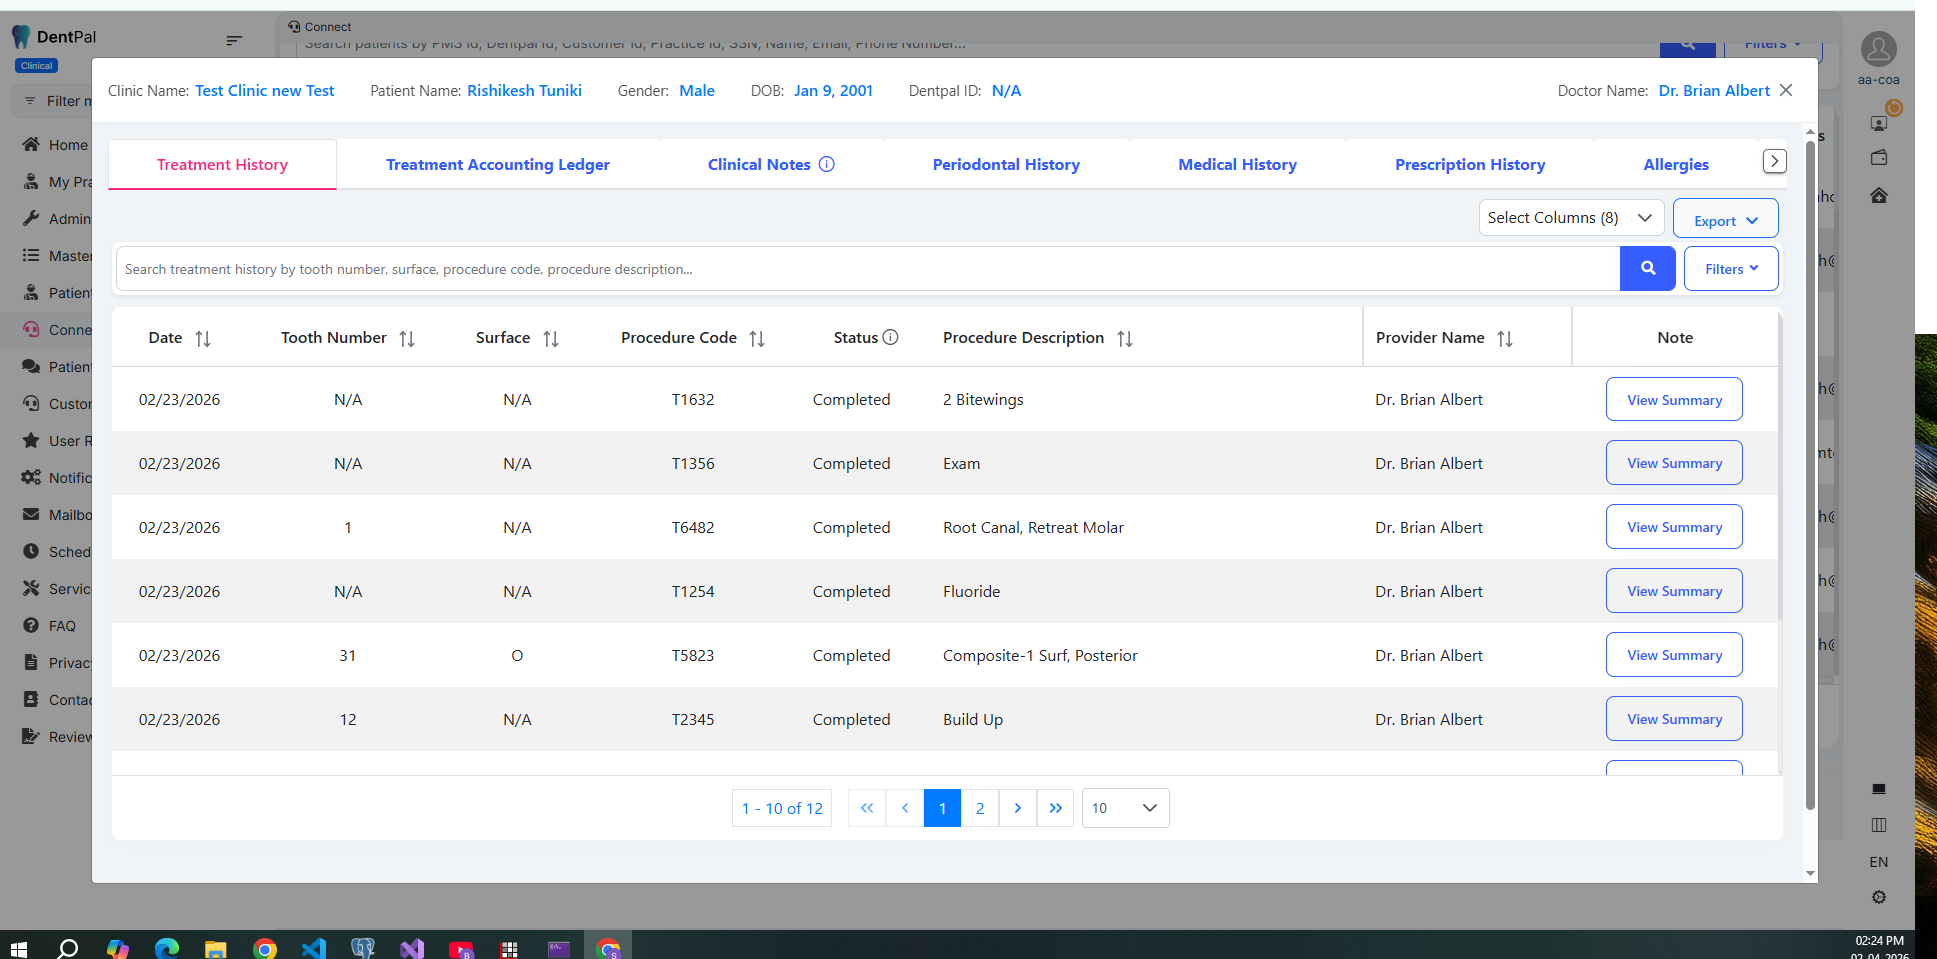Open the Select Columns (8) dropdown
1937x959 pixels.
(x=1570, y=218)
